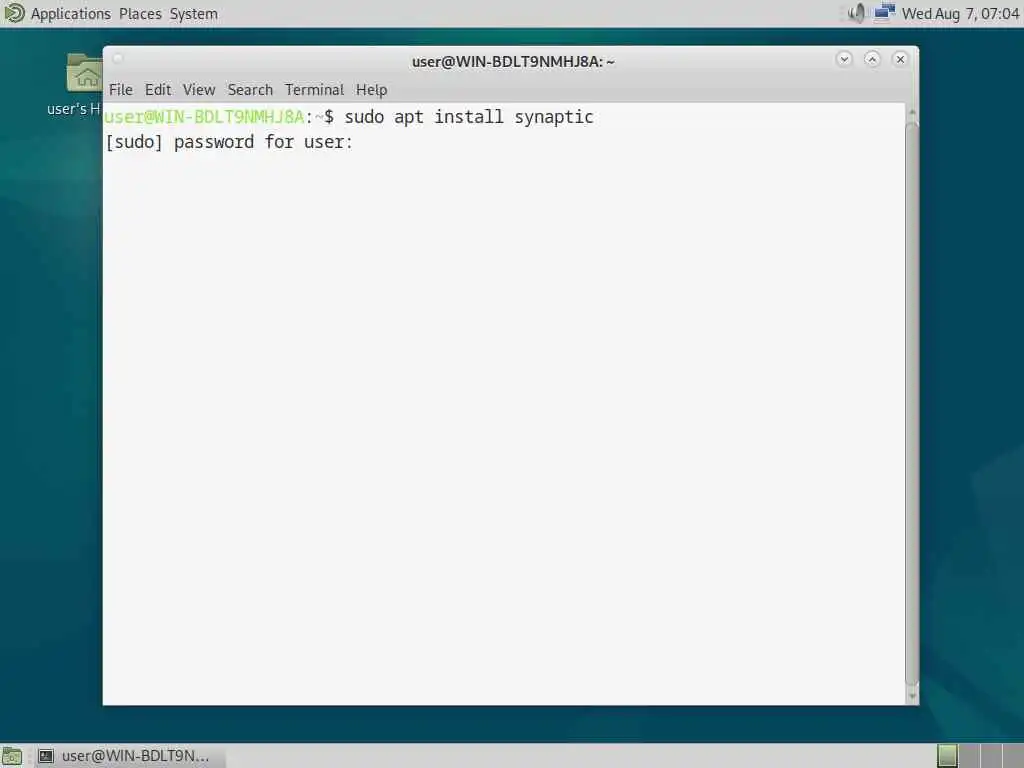Close the terminal window
The width and height of the screenshot is (1024, 768).
pos(900,59)
